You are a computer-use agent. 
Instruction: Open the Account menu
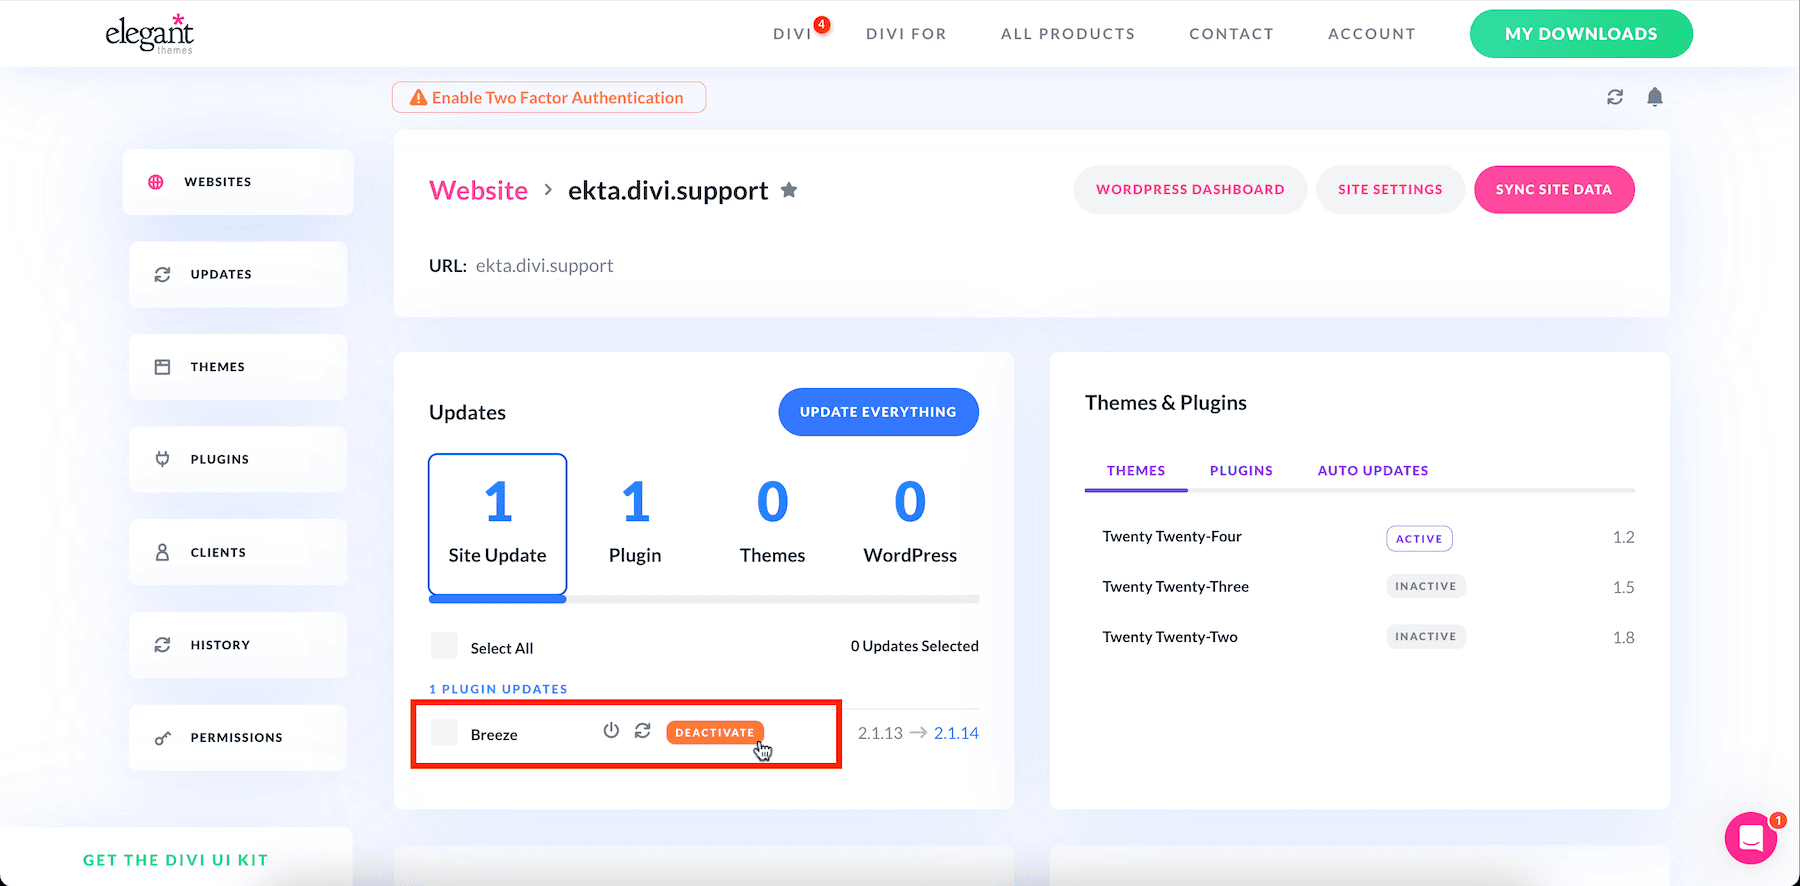click(1371, 34)
